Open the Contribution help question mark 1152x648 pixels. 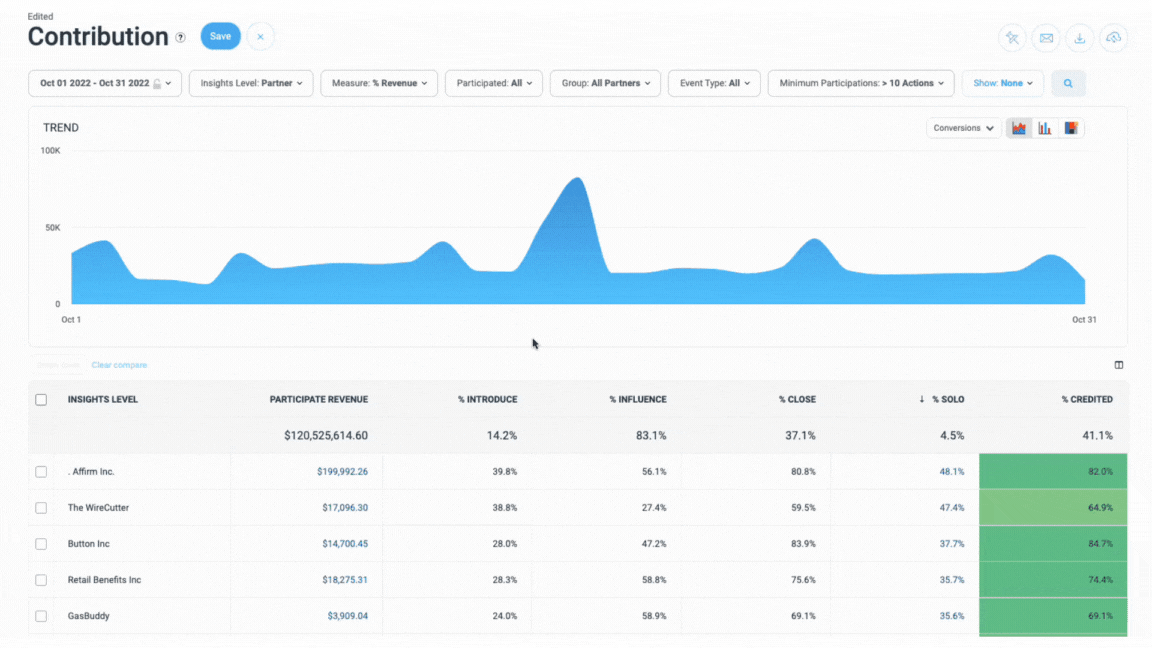point(181,38)
